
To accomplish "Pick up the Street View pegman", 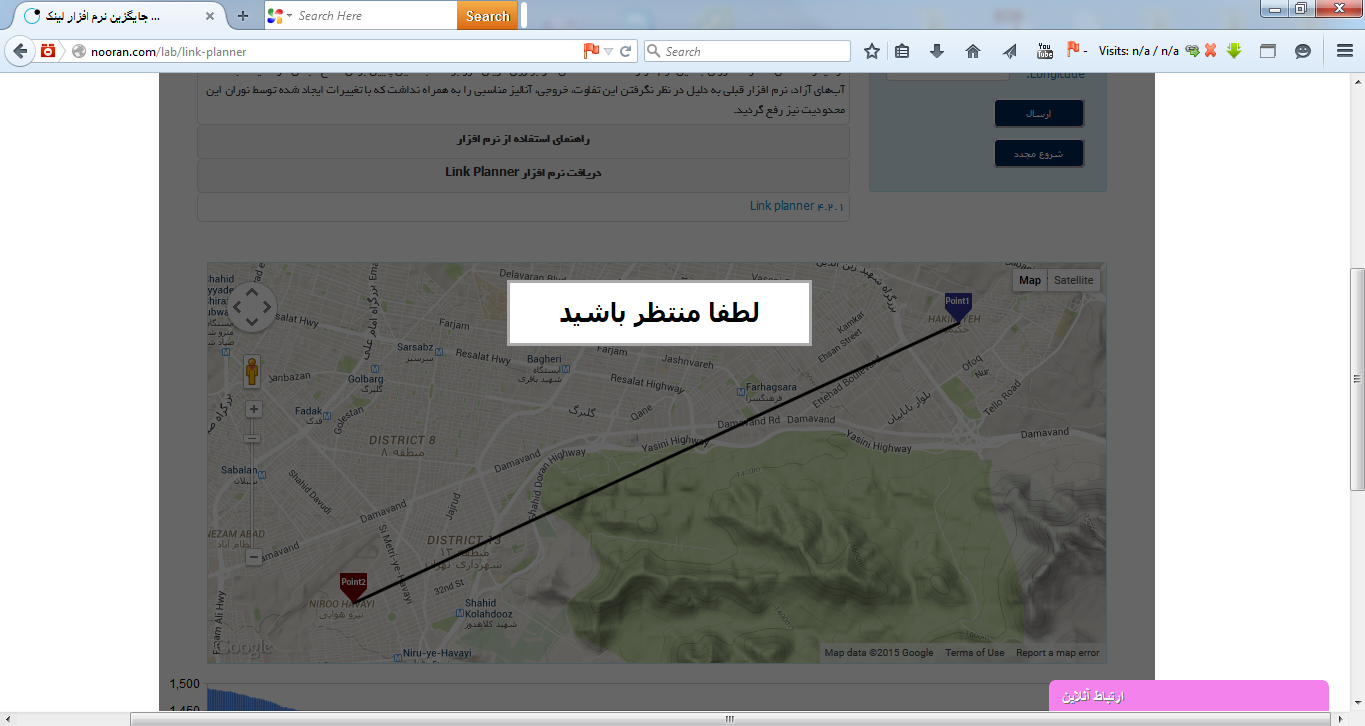I will pos(253,373).
